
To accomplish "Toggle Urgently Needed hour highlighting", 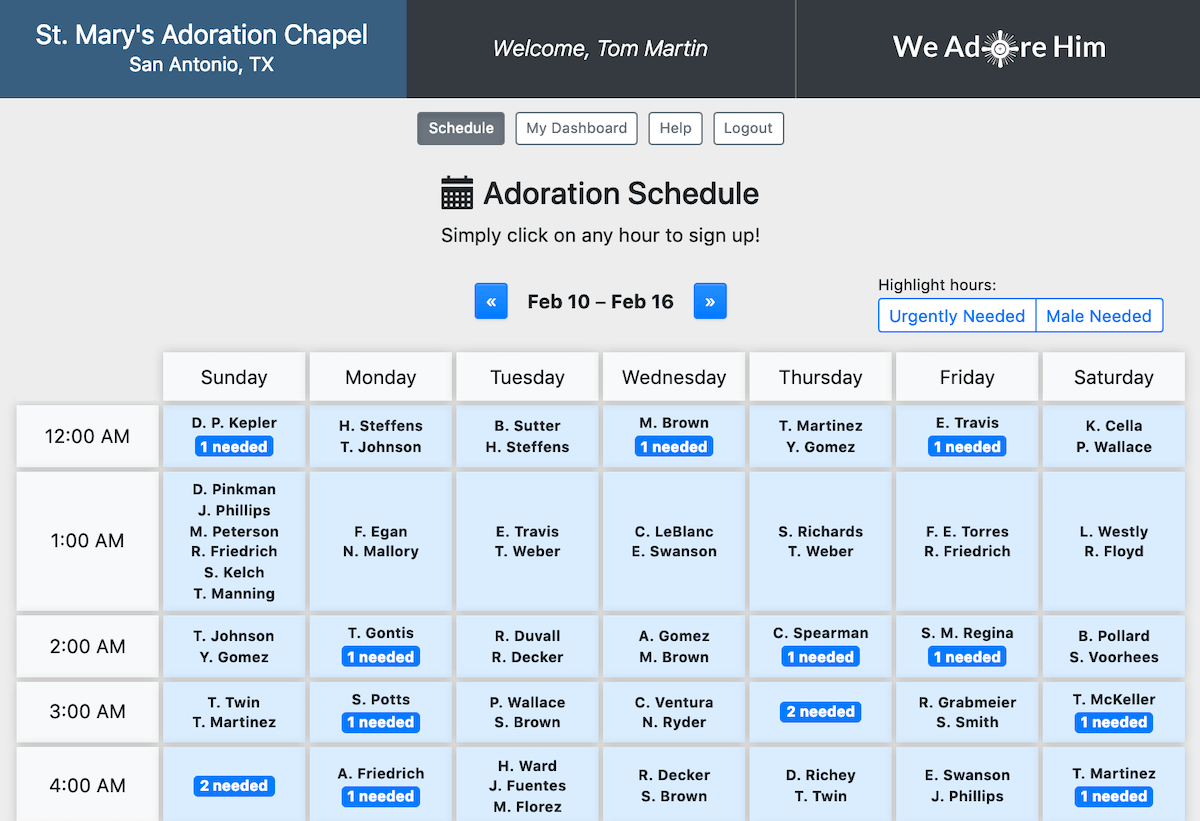I will 957,316.
